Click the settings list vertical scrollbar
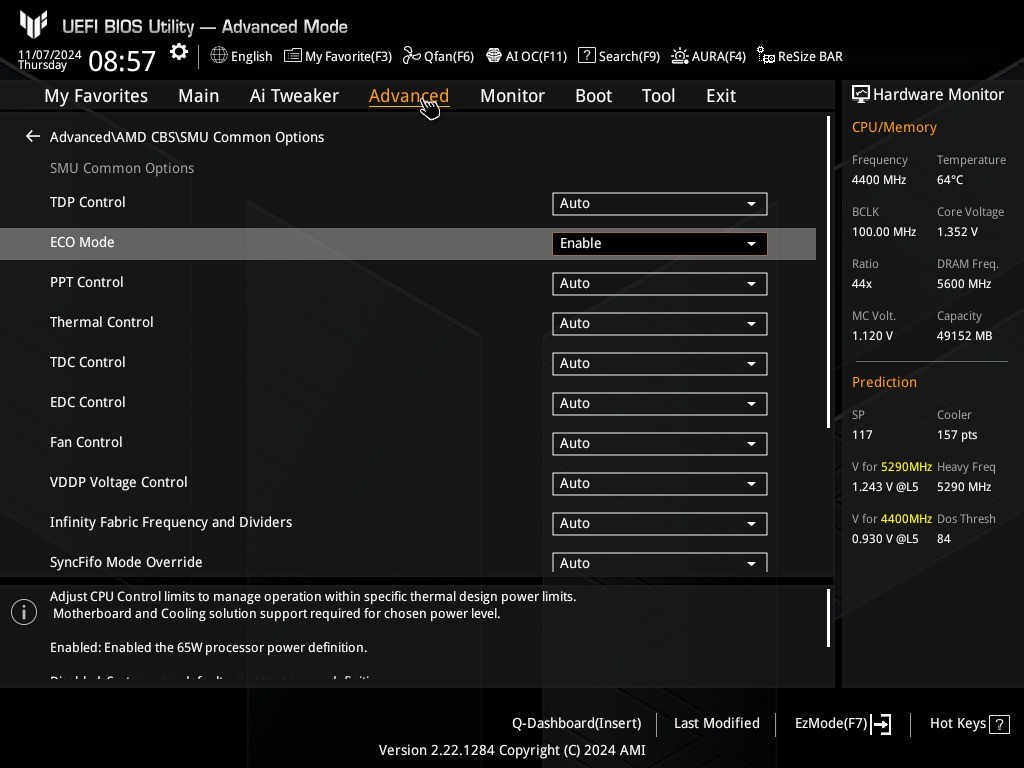Screen dimensions: 1024x768 coord(829,272)
